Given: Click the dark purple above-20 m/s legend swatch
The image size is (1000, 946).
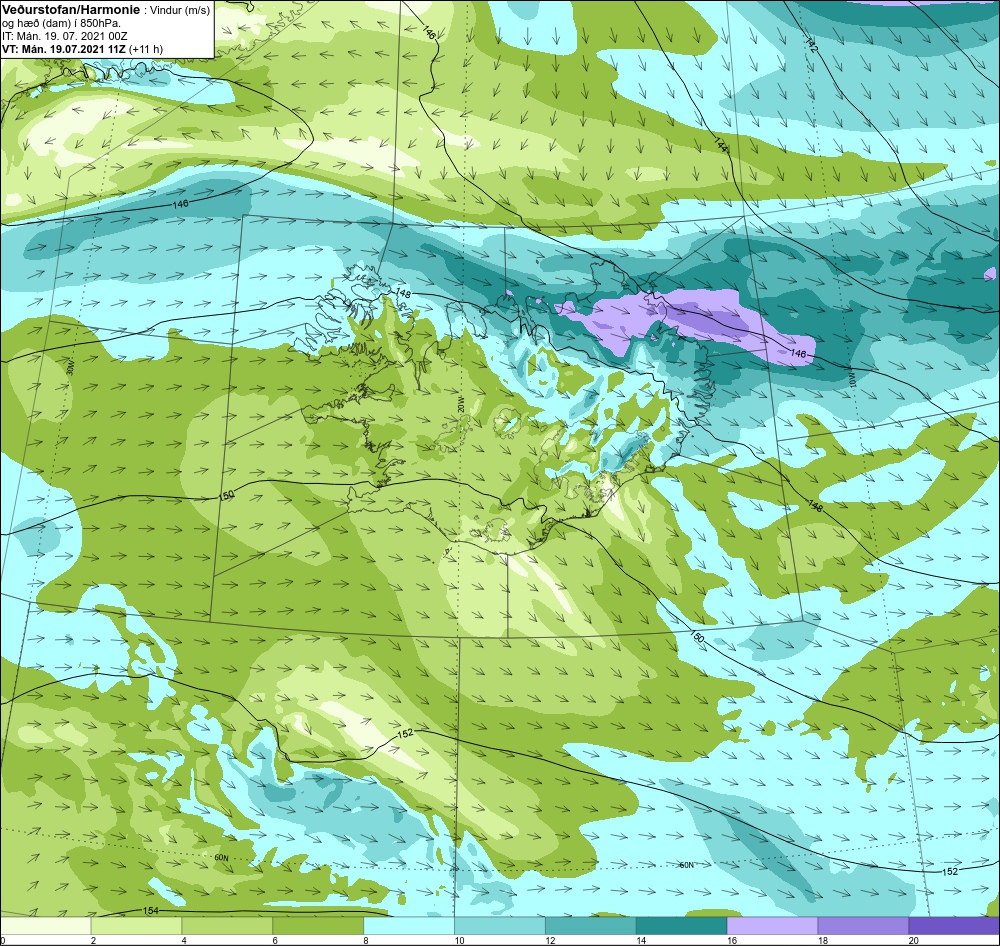Looking at the screenshot, I should [954, 925].
